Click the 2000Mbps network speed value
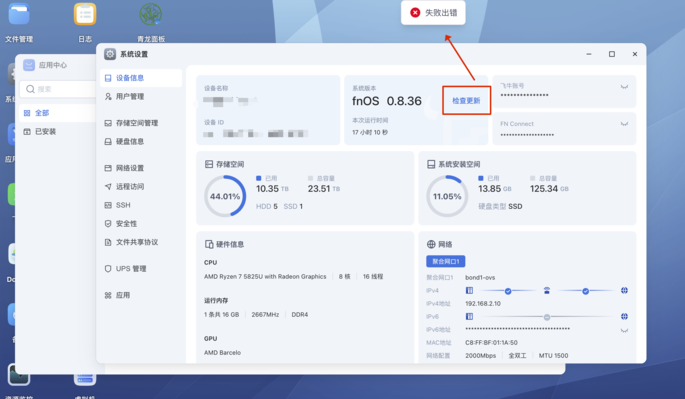This screenshot has width=685, height=399. pyautogui.click(x=481, y=356)
